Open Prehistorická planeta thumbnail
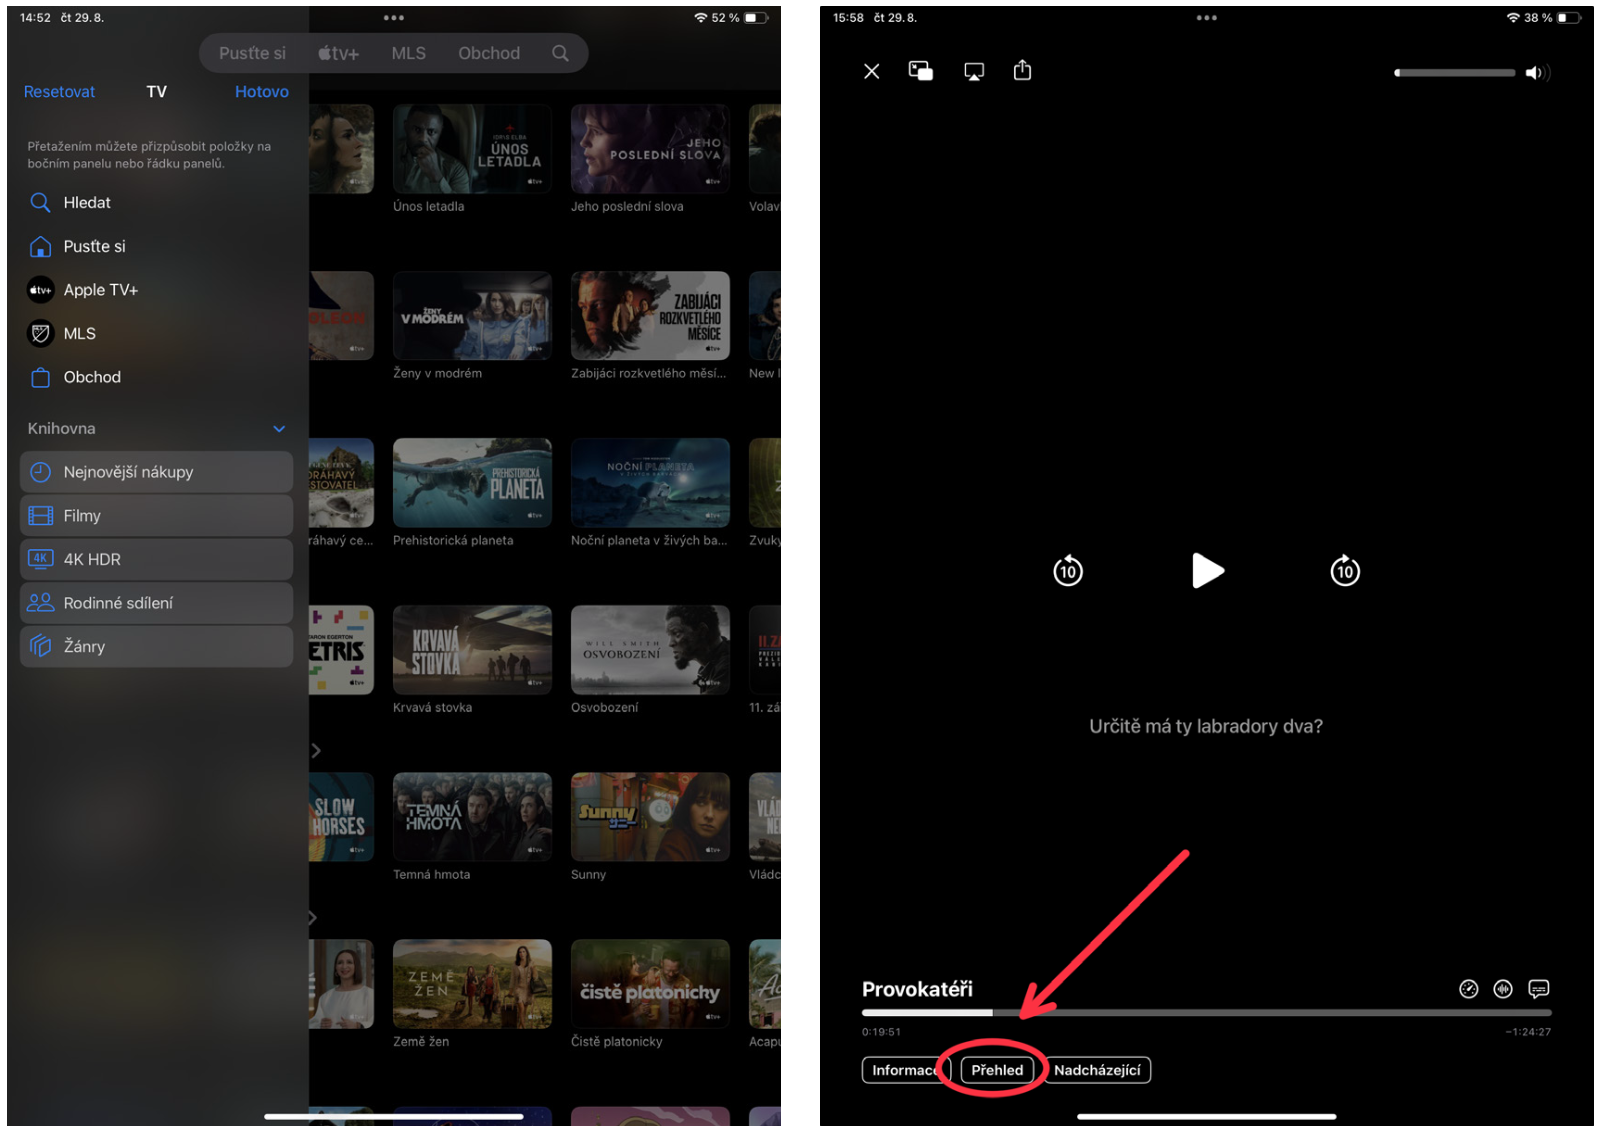The image size is (1604, 1134). point(472,483)
